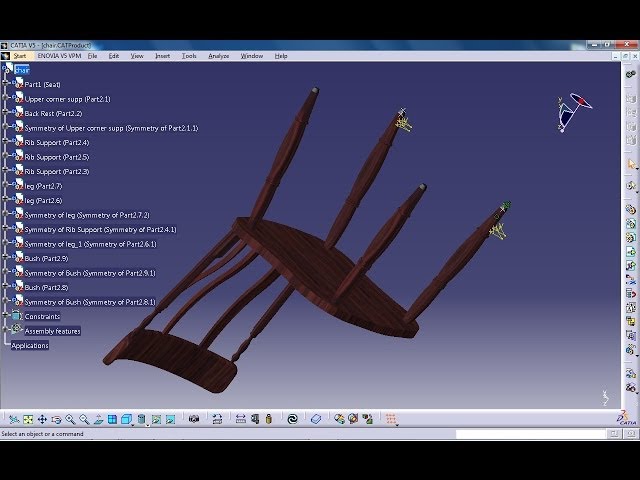The image size is (640, 480).
Task: Select 'Symmetry of Rib Support' tree item
Action: coord(100,230)
